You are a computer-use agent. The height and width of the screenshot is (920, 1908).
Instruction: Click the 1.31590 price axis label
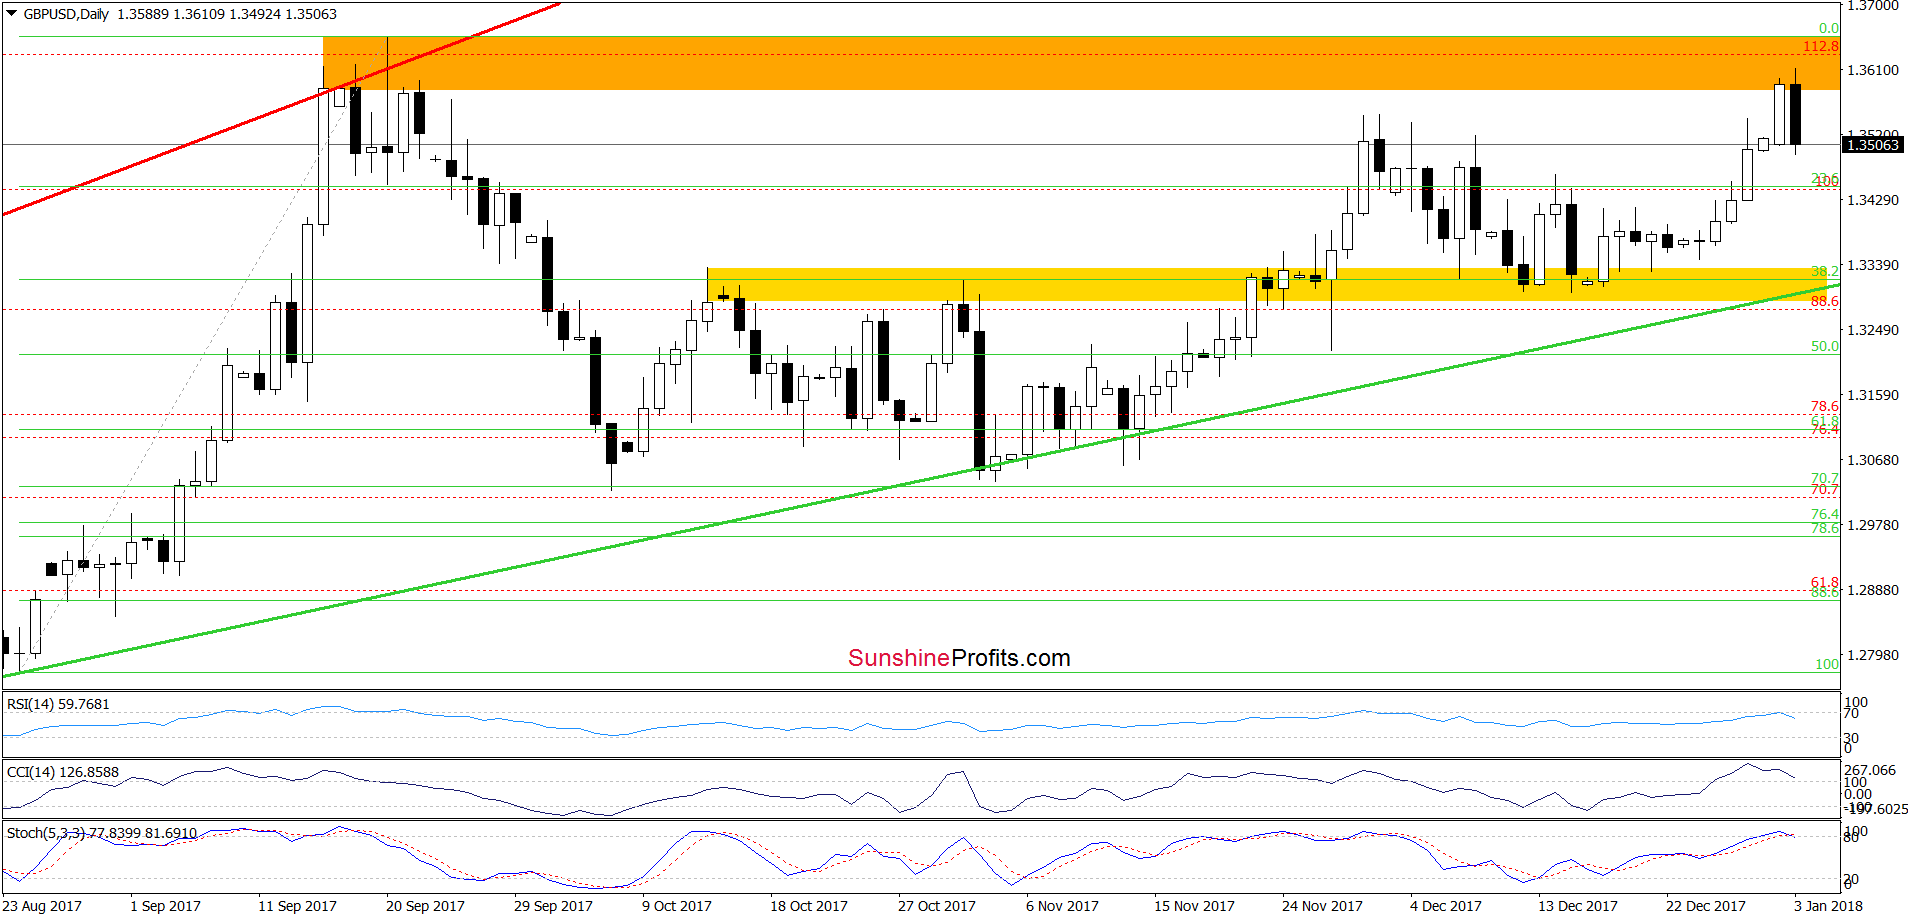[x=1872, y=395]
